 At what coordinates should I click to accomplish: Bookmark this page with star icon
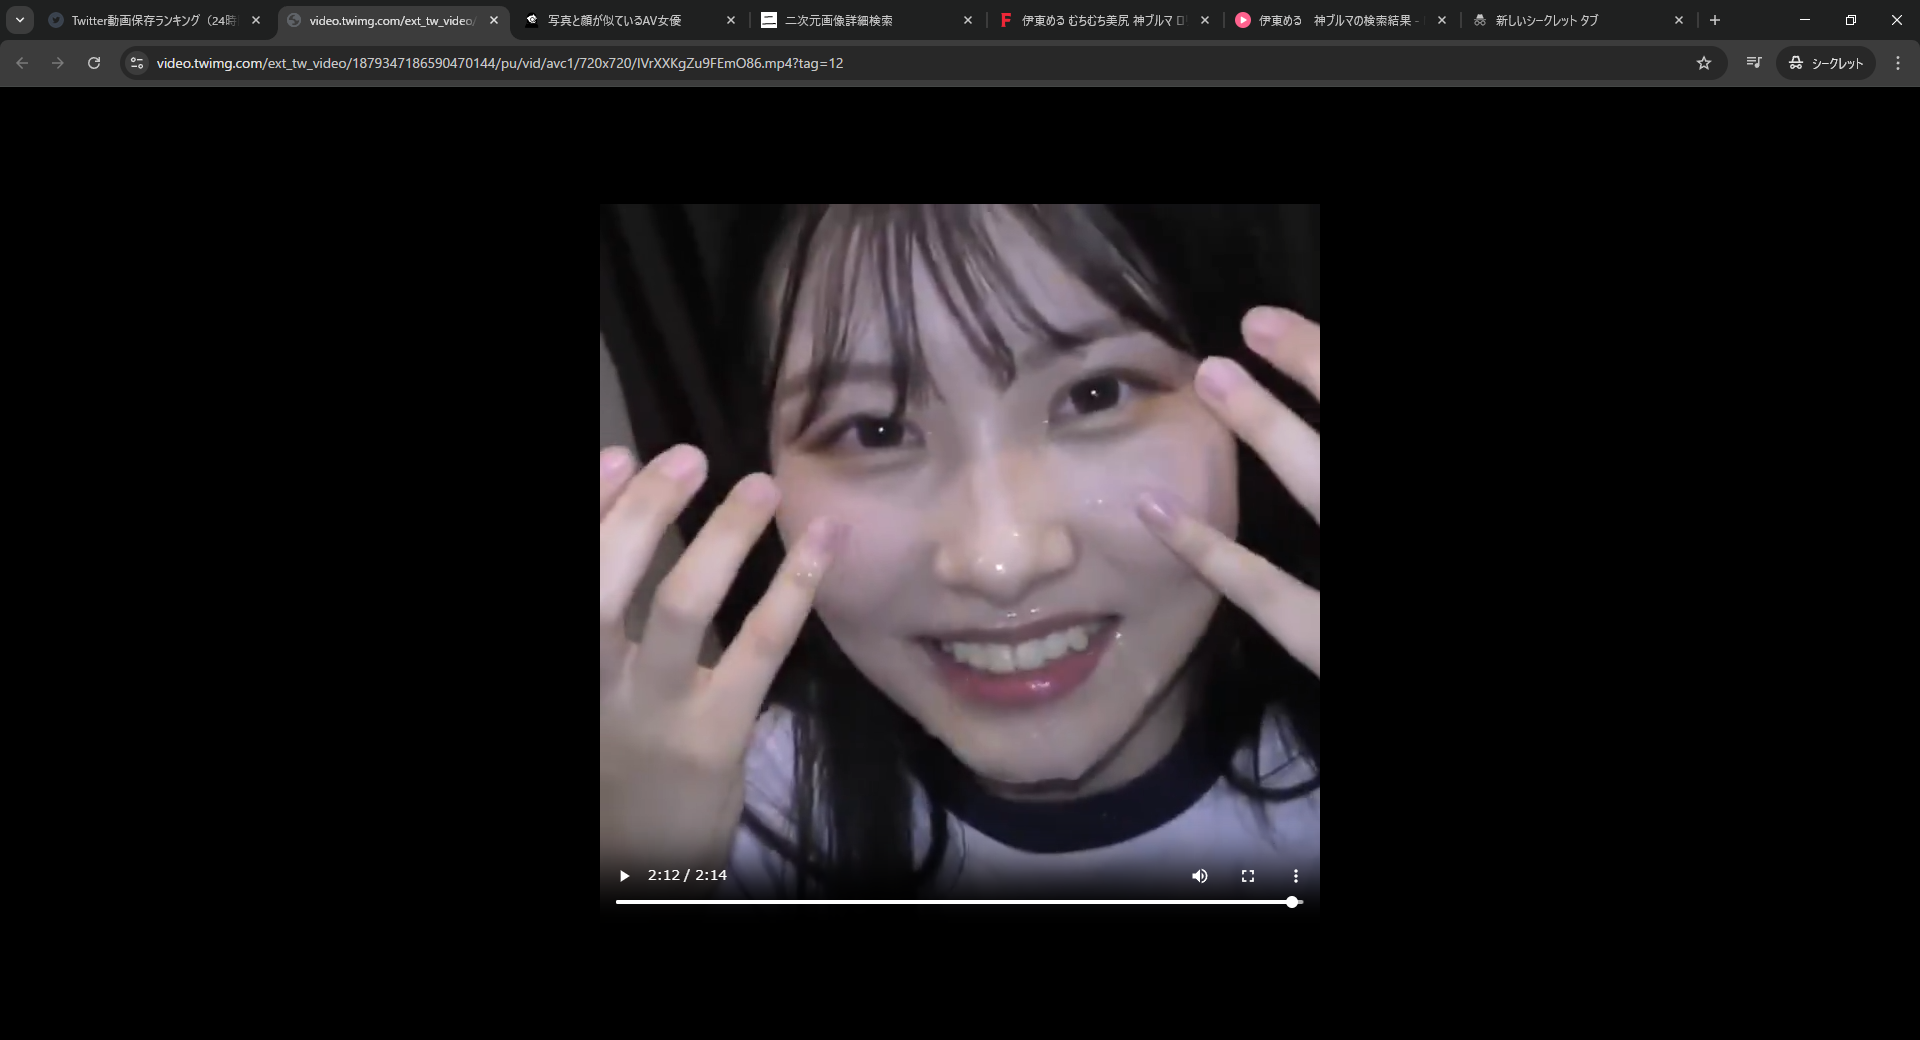[1704, 63]
